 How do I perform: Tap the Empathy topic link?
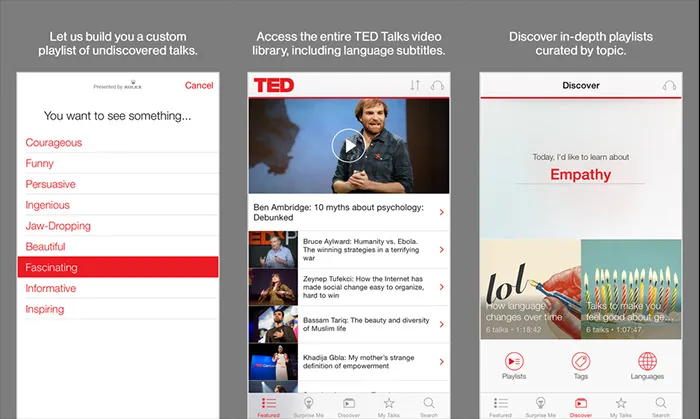tap(580, 175)
